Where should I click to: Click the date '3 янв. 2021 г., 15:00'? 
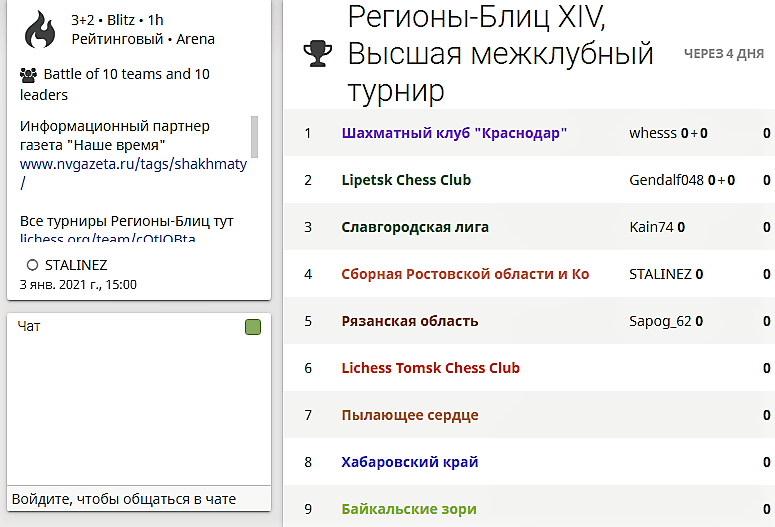(78, 285)
